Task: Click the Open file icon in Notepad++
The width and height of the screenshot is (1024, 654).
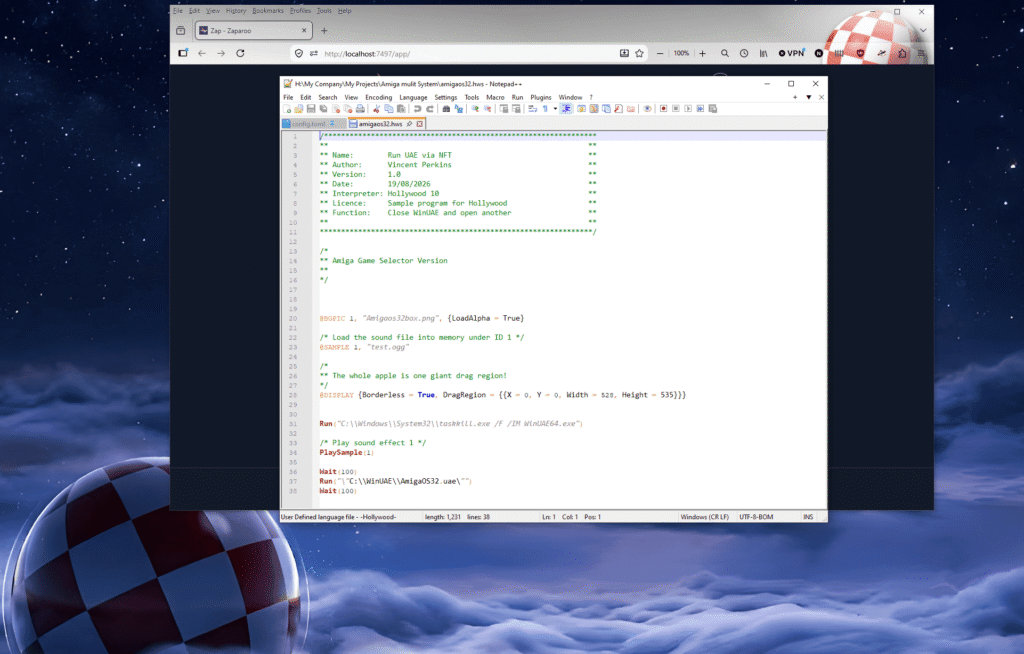Action: (298, 108)
